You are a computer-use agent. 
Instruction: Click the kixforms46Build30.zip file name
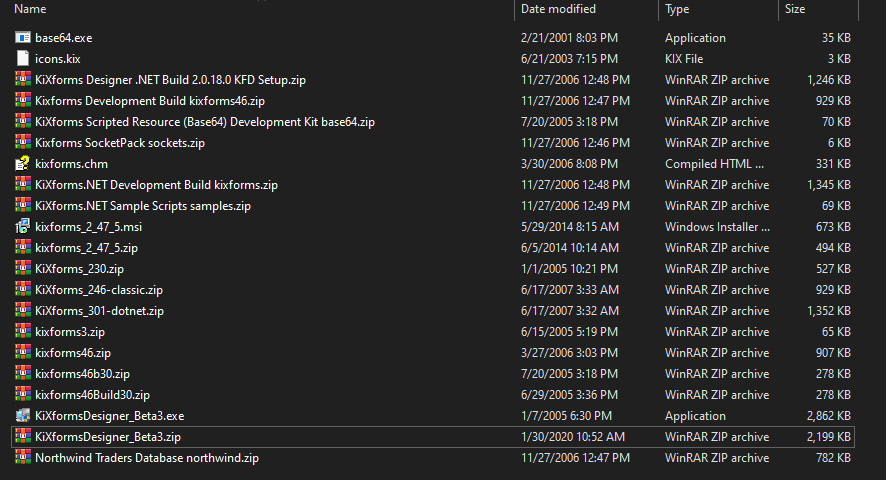(x=92, y=395)
